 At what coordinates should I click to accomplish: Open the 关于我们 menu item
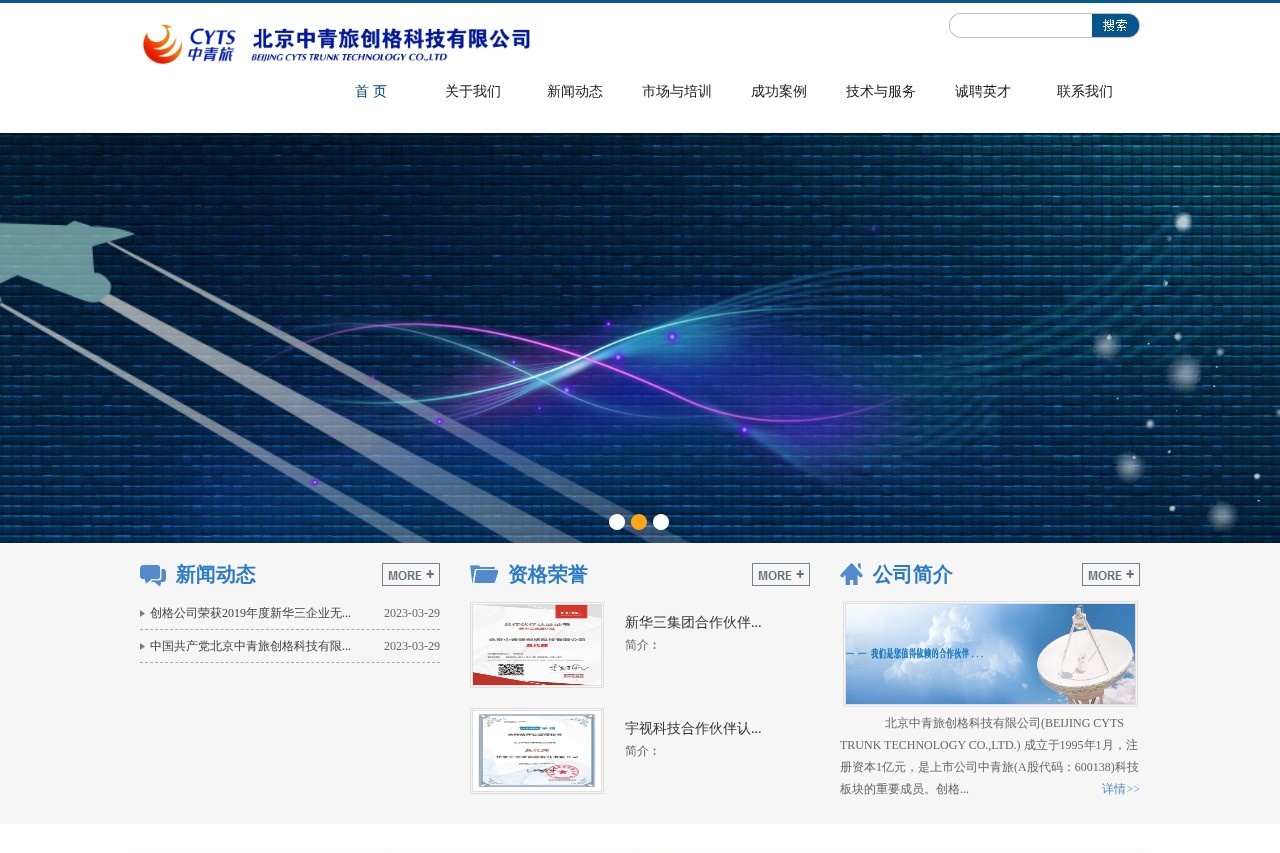pos(473,91)
